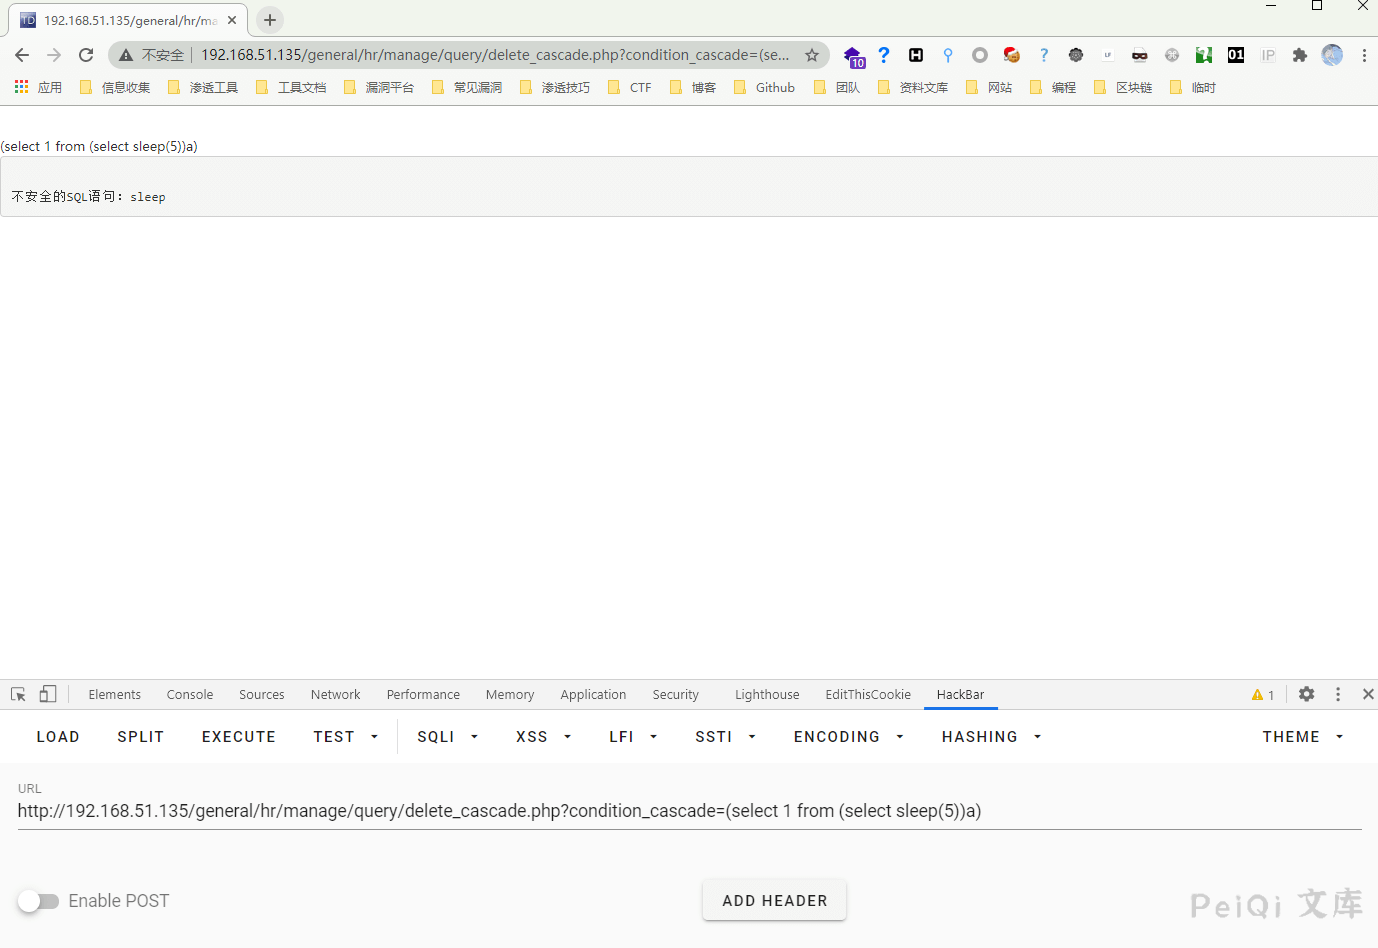Click the apps grid shortcut icon
This screenshot has height=948, width=1378.
[x=22, y=88]
